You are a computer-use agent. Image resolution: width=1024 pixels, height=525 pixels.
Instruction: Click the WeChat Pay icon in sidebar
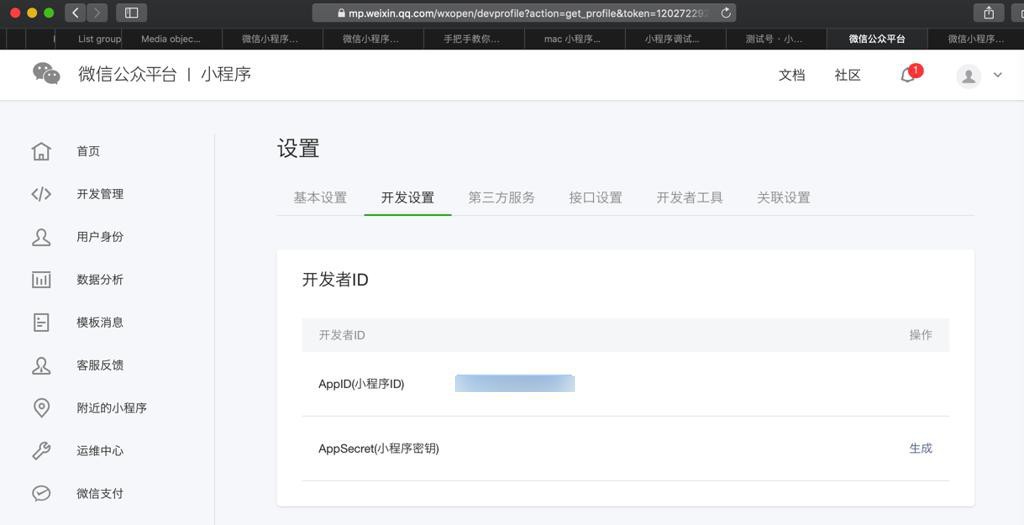click(41, 494)
